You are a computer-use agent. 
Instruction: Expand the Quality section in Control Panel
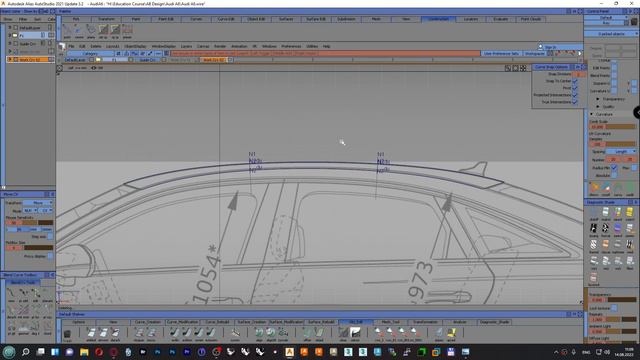coord(598,107)
